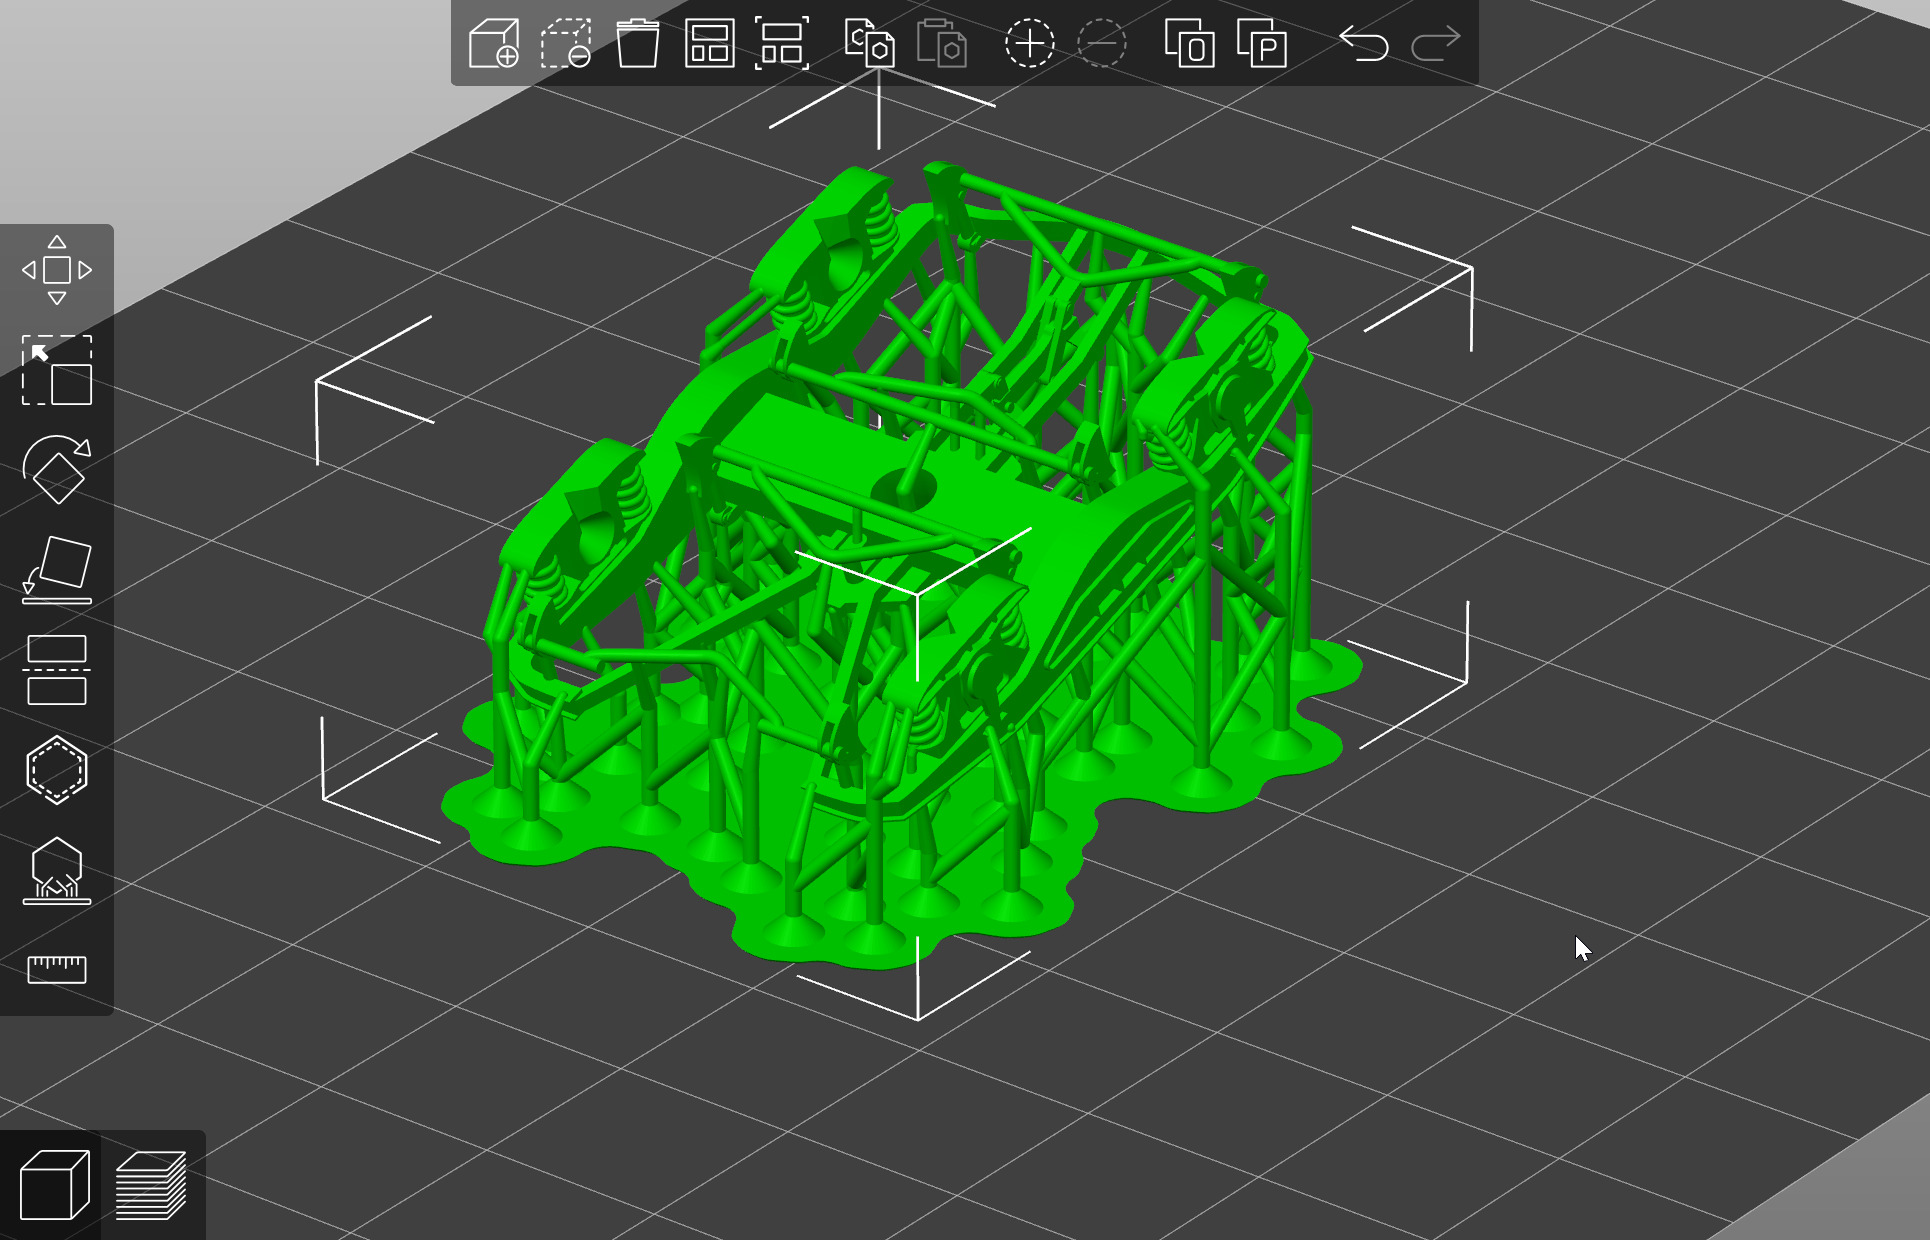Viewport: 1930px width, 1240px height.
Task: Click the trash delete icon
Action: 637,44
